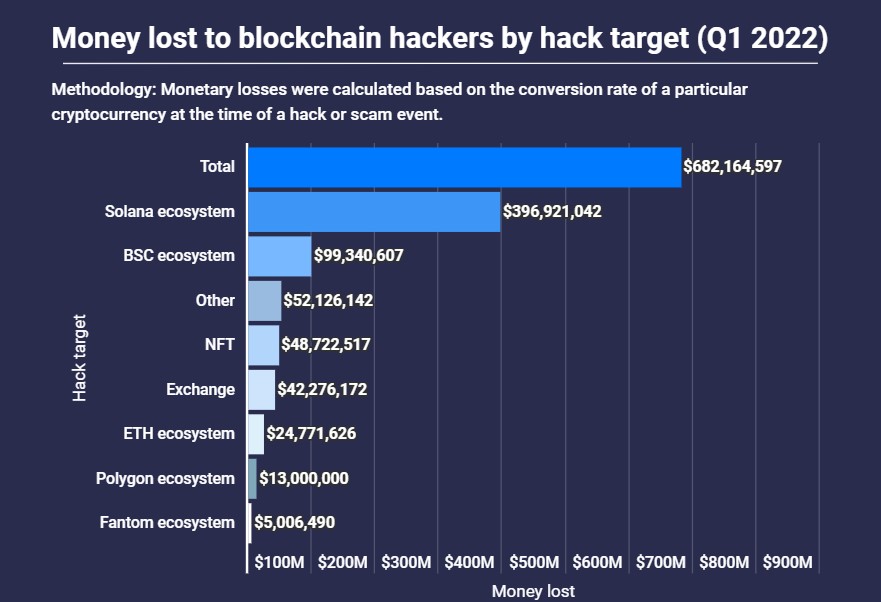The image size is (881, 602).
Task: Click the Total bar in the chart
Action: (x=465, y=167)
